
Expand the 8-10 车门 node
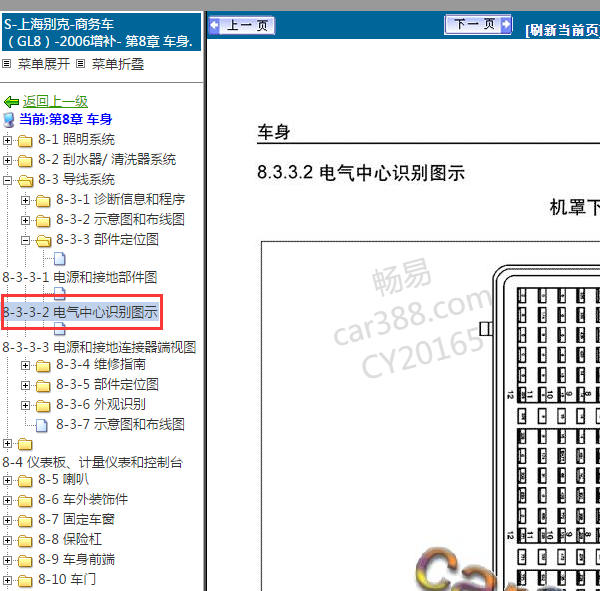[x=7, y=580]
